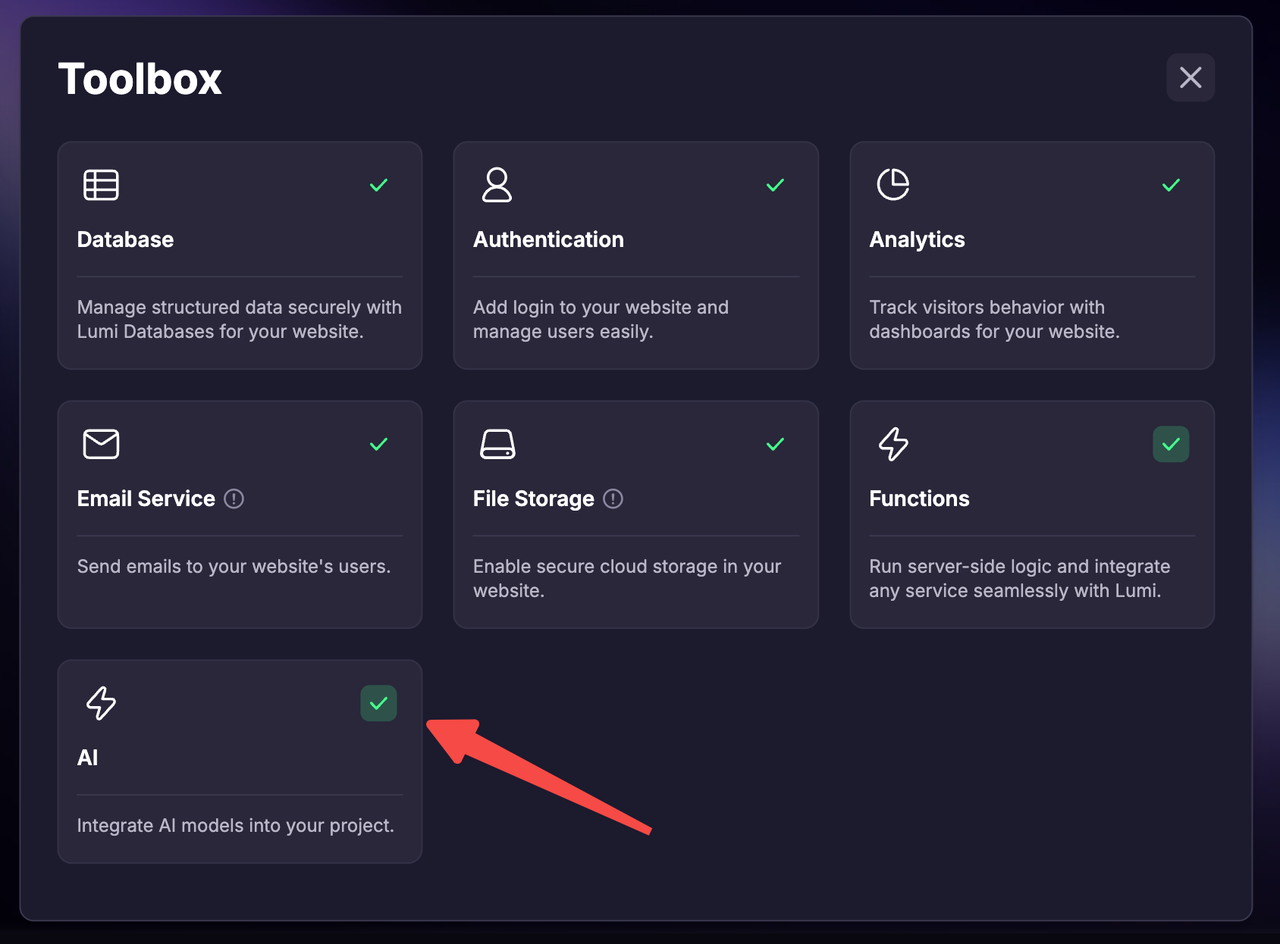Viewport: 1280px width, 944px height.
Task: Toggle the File Storage checkmark
Action: pyautogui.click(x=775, y=444)
